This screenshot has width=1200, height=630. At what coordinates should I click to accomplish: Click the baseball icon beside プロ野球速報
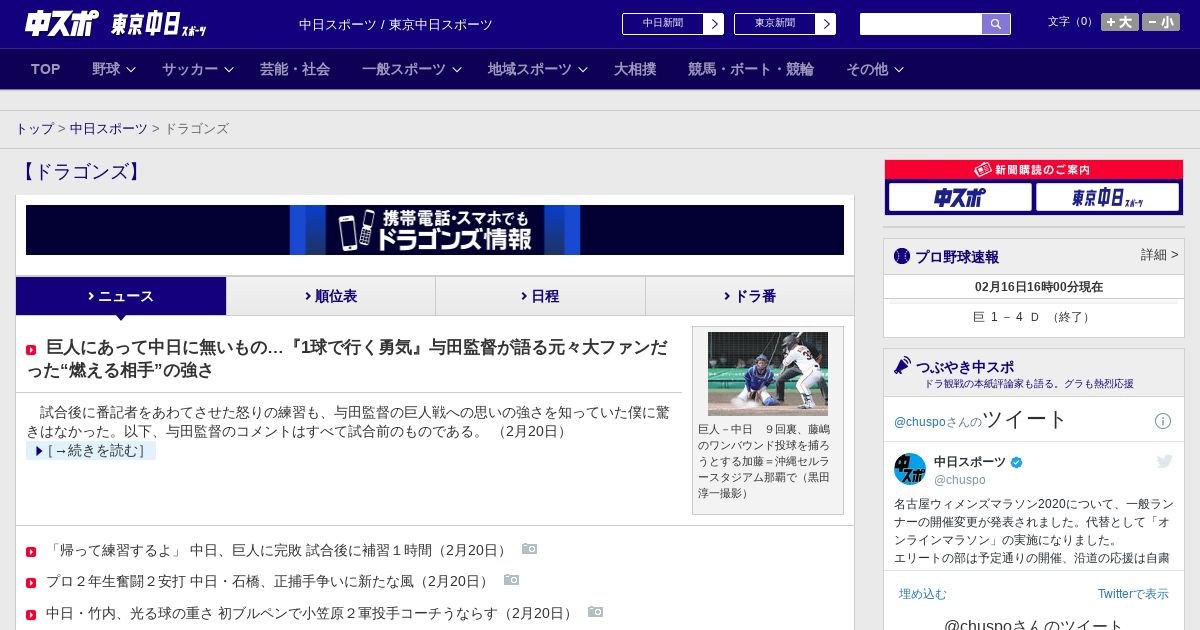[x=902, y=257]
